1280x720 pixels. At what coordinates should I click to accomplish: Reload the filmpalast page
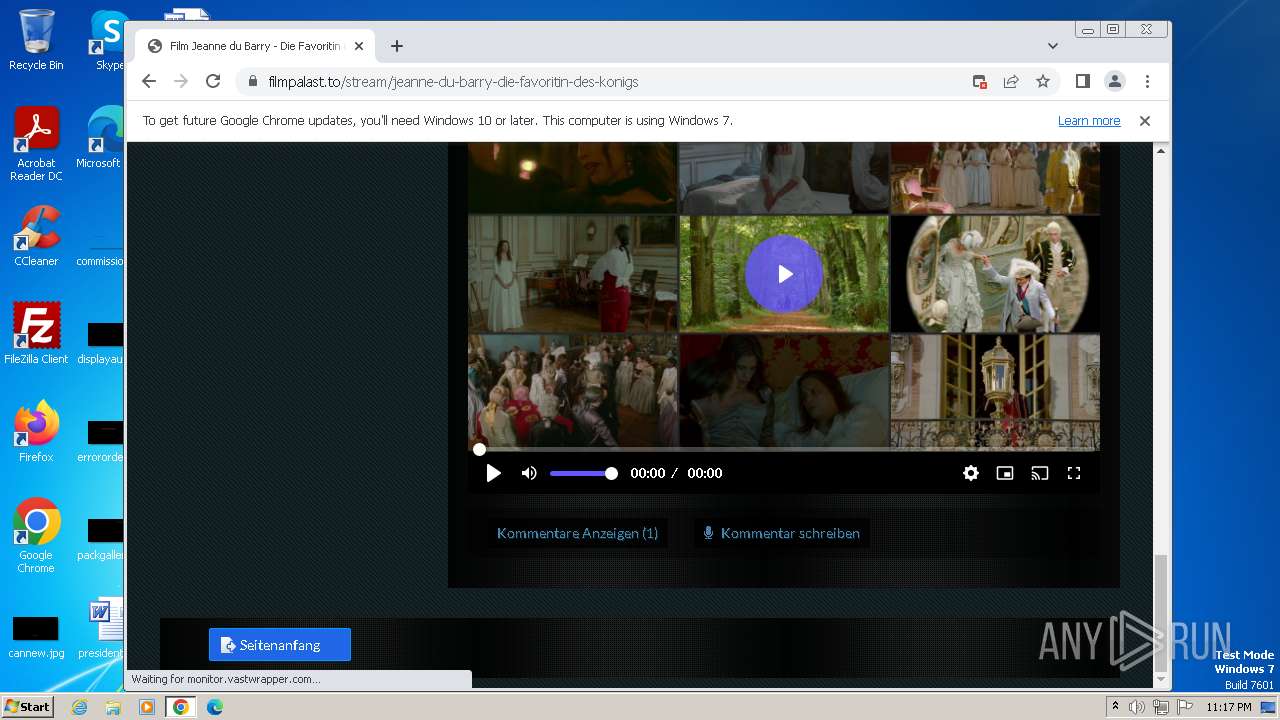[213, 82]
